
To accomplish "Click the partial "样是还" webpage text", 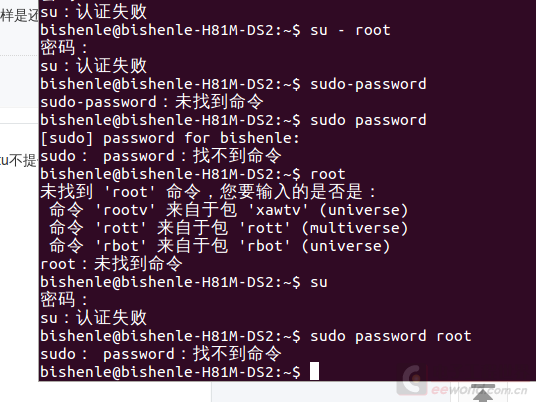I will pos(19,15).
